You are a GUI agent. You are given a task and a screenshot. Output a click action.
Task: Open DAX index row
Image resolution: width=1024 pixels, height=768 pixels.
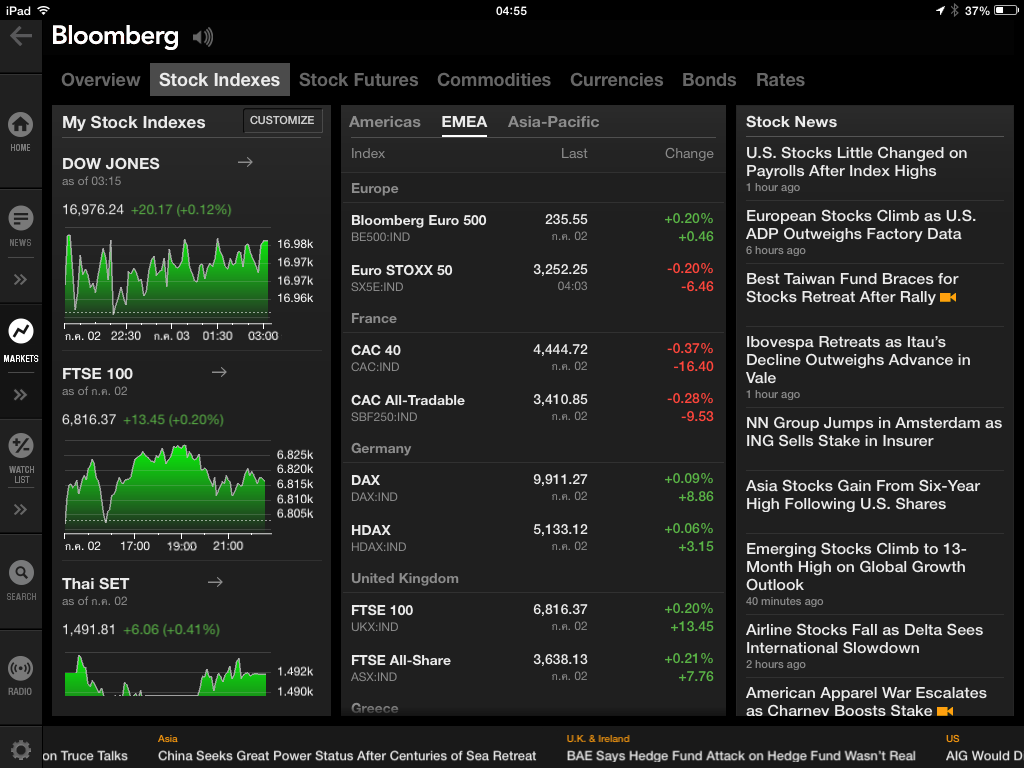pyautogui.click(x=532, y=487)
